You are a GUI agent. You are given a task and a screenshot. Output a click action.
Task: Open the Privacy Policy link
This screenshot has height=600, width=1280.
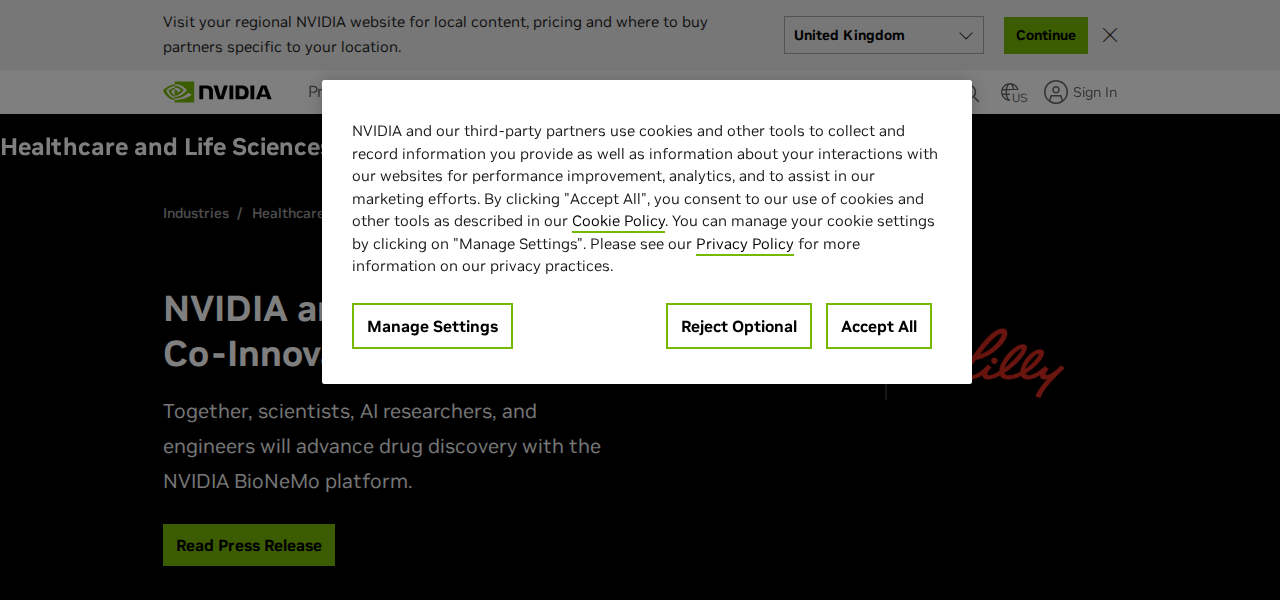744,244
